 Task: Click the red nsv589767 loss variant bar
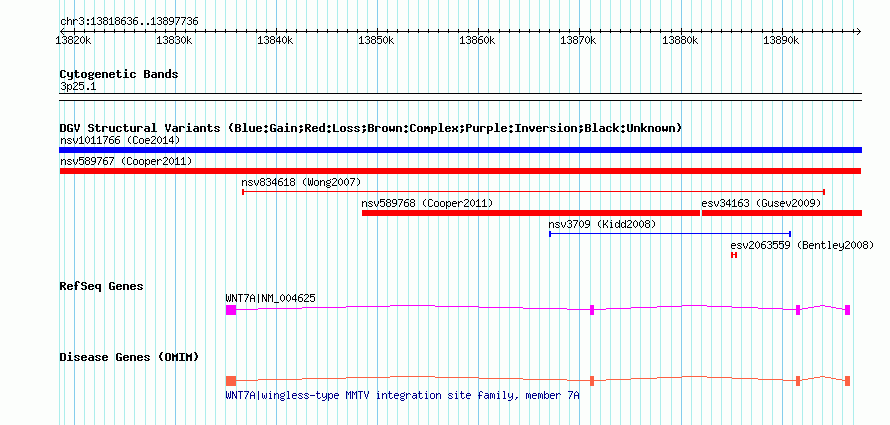(x=460, y=171)
